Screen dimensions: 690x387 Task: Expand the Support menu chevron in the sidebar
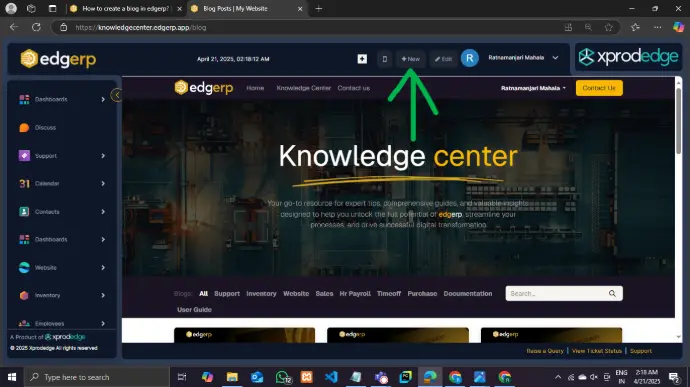tap(103, 156)
